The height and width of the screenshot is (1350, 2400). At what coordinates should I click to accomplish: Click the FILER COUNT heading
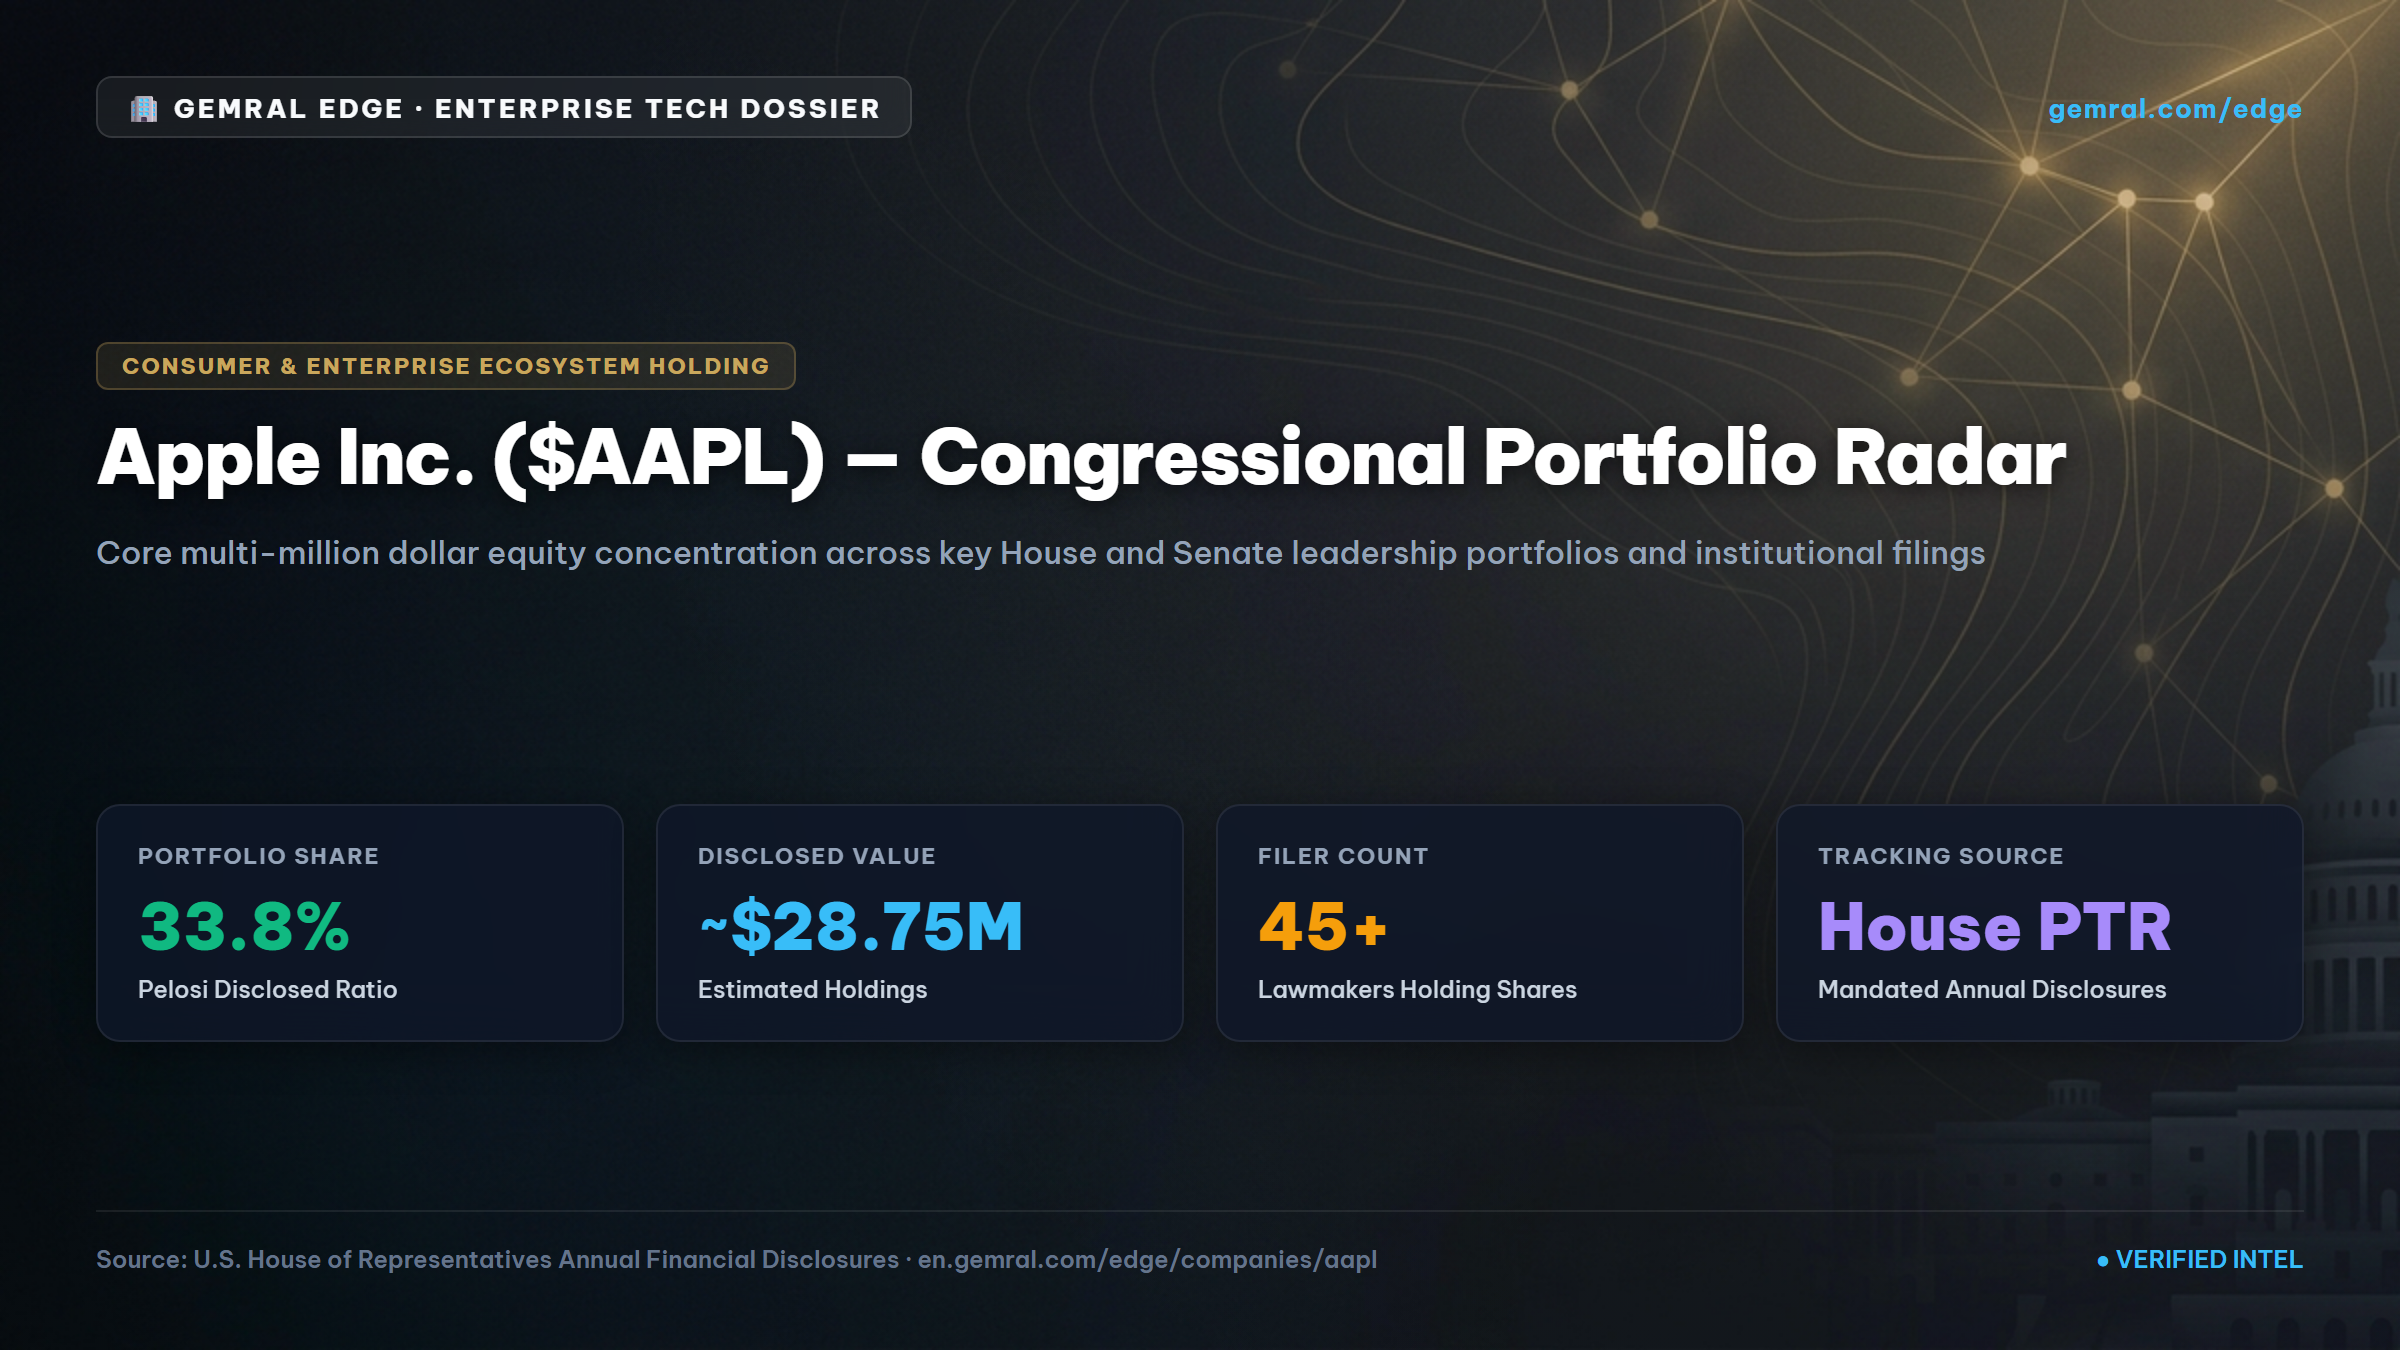tap(1343, 856)
